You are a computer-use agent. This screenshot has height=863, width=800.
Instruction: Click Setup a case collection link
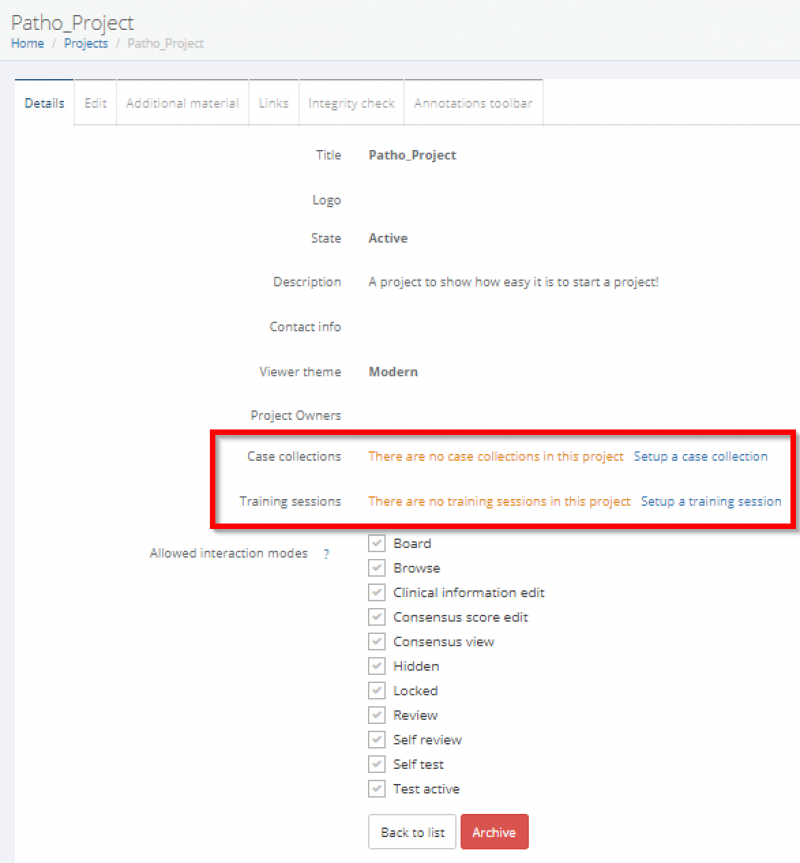click(x=700, y=457)
